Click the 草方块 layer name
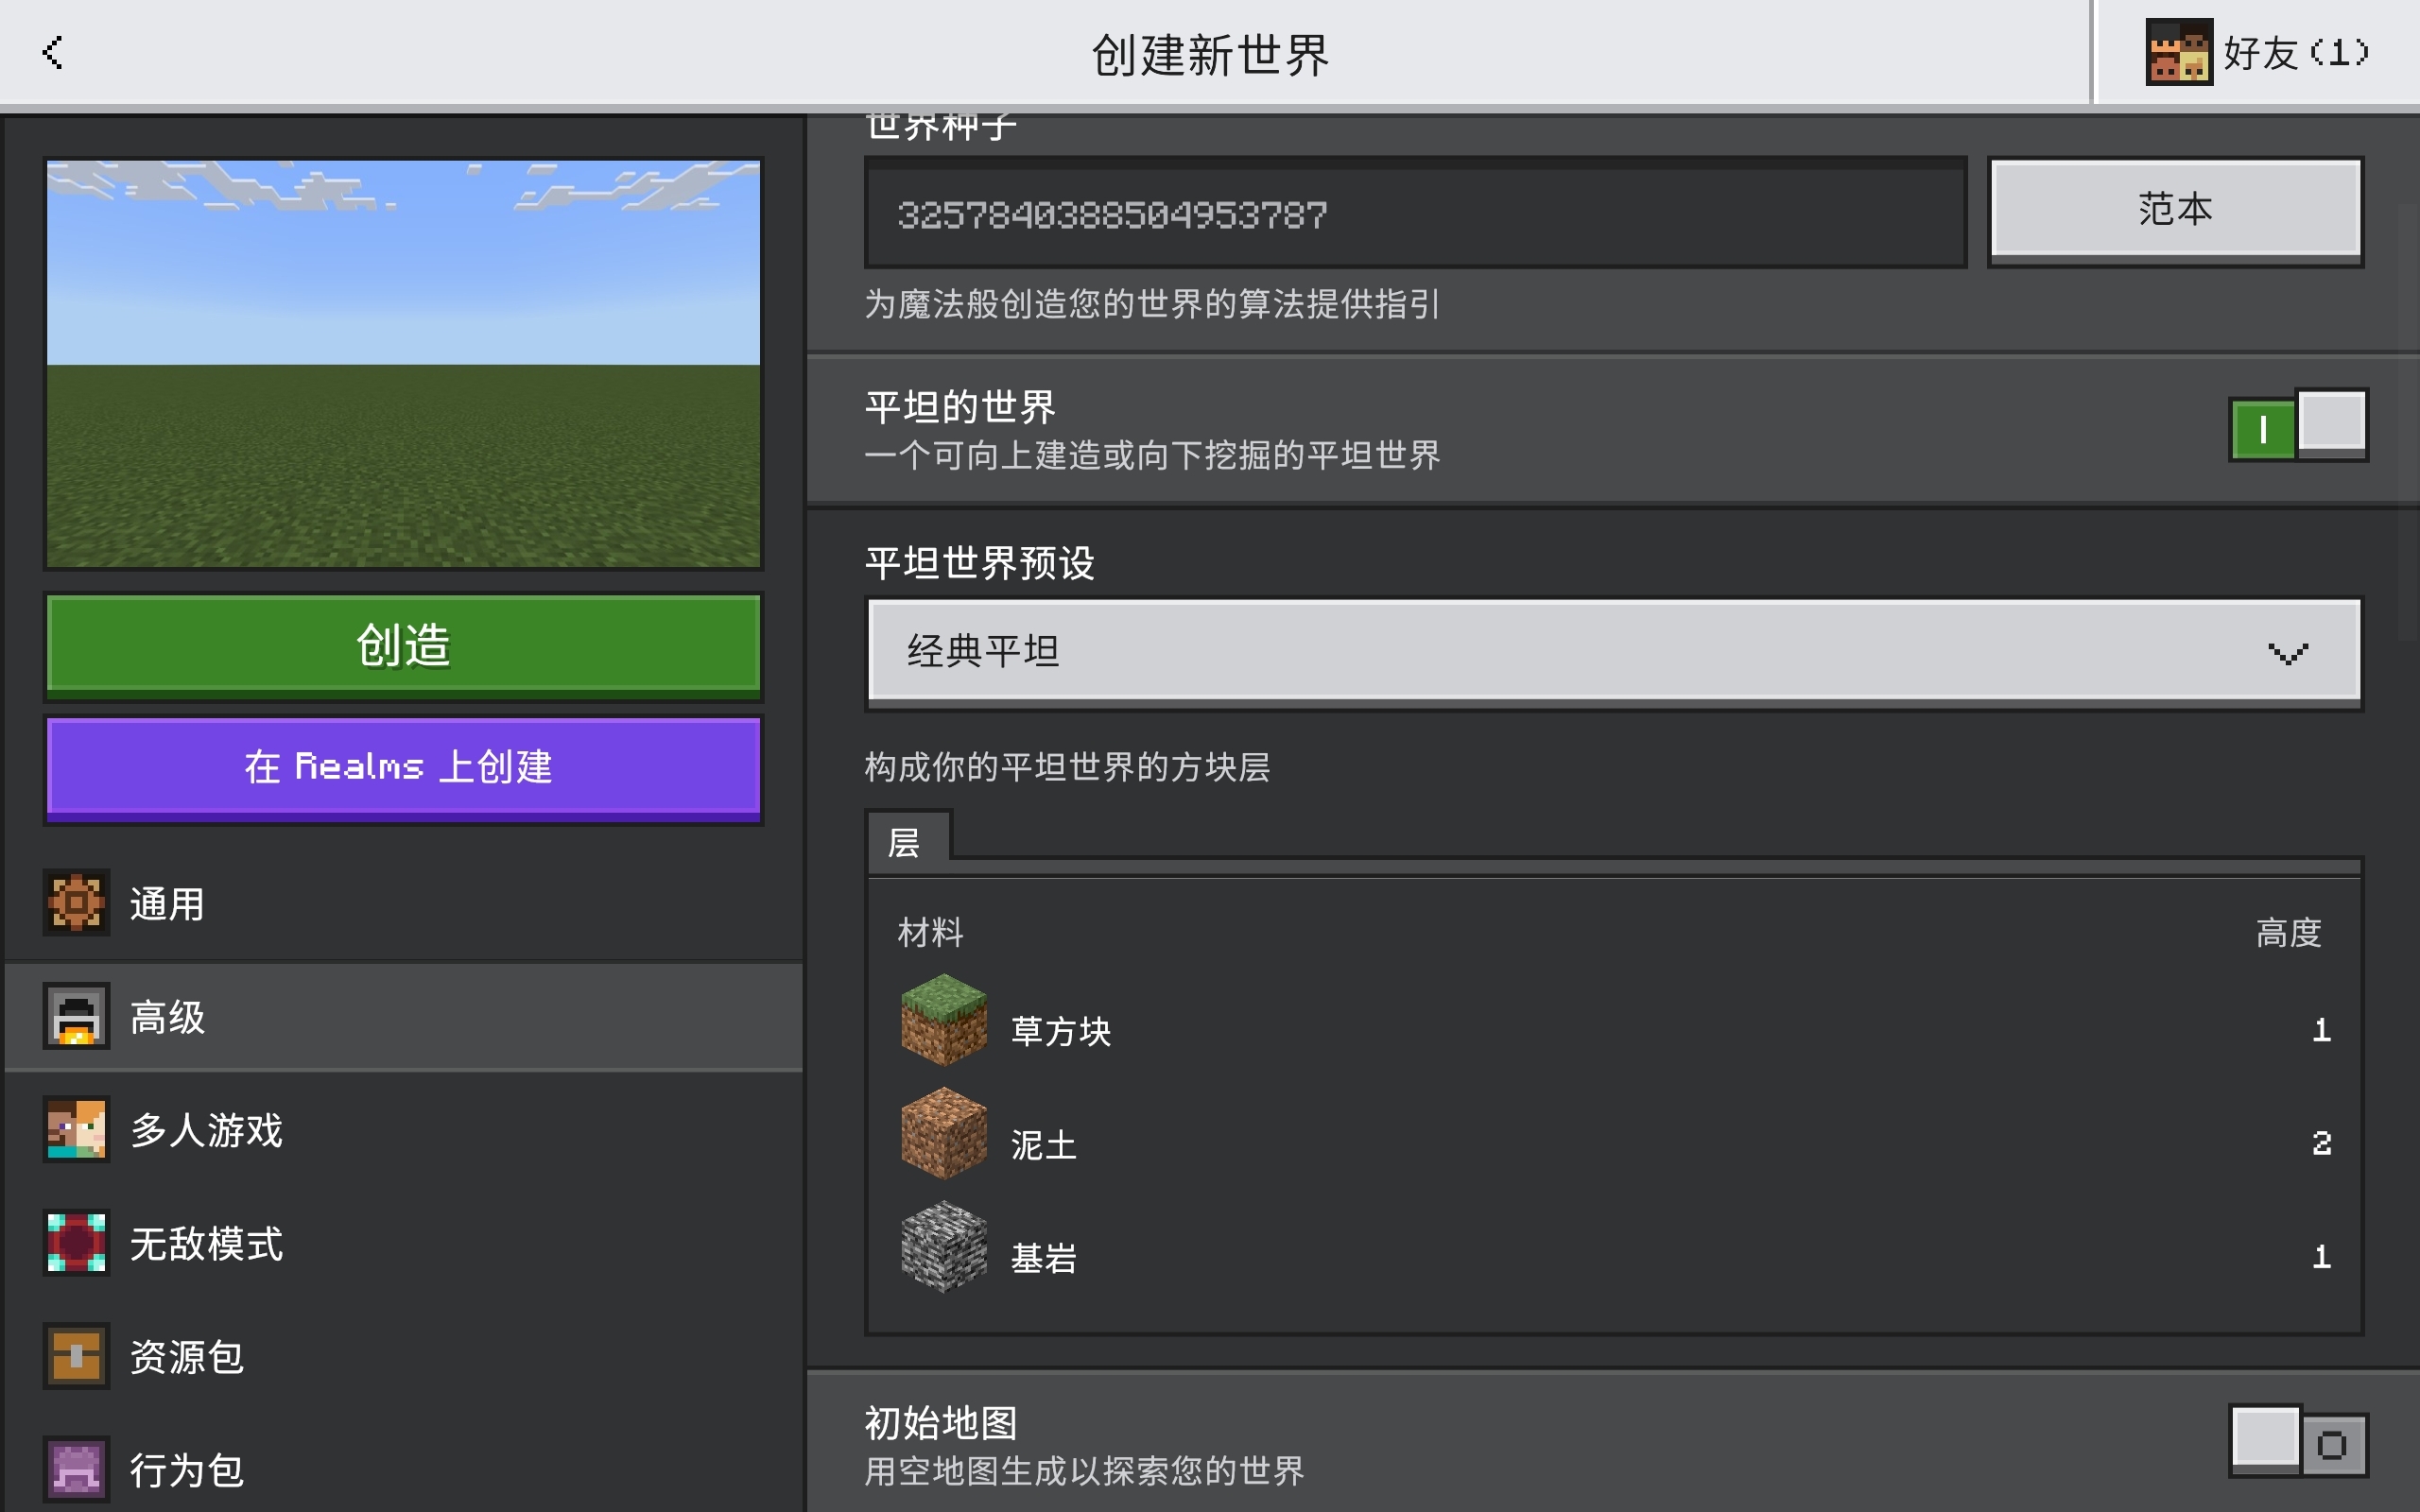The width and height of the screenshot is (2420, 1512). click(x=1060, y=1031)
